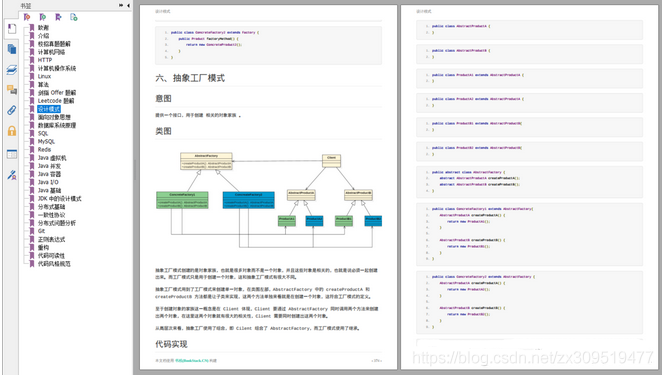The height and width of the screenshot is (376, 663).
Task: Jump to the Java 容器 bookmark
Action: (49, 174)
